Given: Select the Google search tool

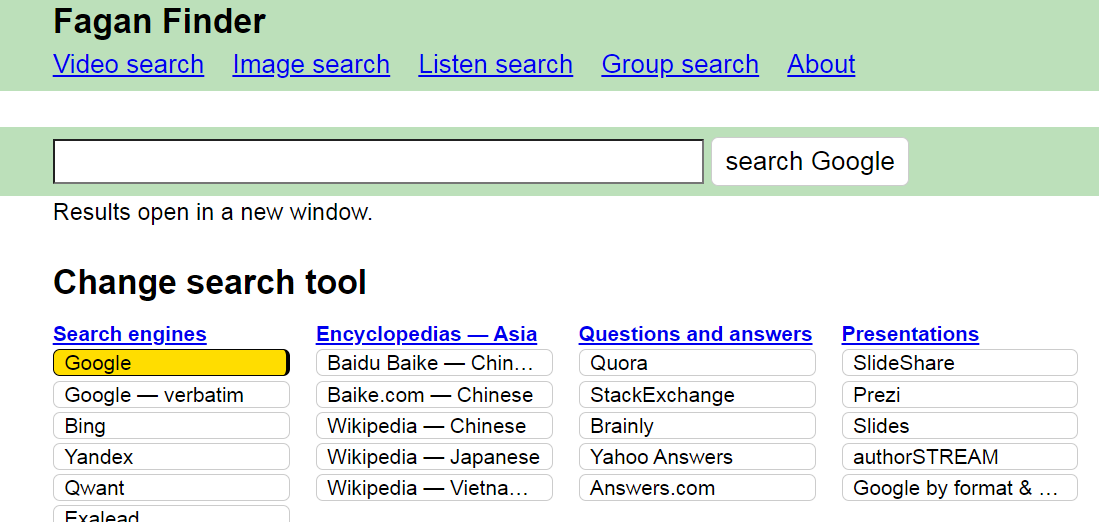Looking at the screenshot, I should point(171,363).
